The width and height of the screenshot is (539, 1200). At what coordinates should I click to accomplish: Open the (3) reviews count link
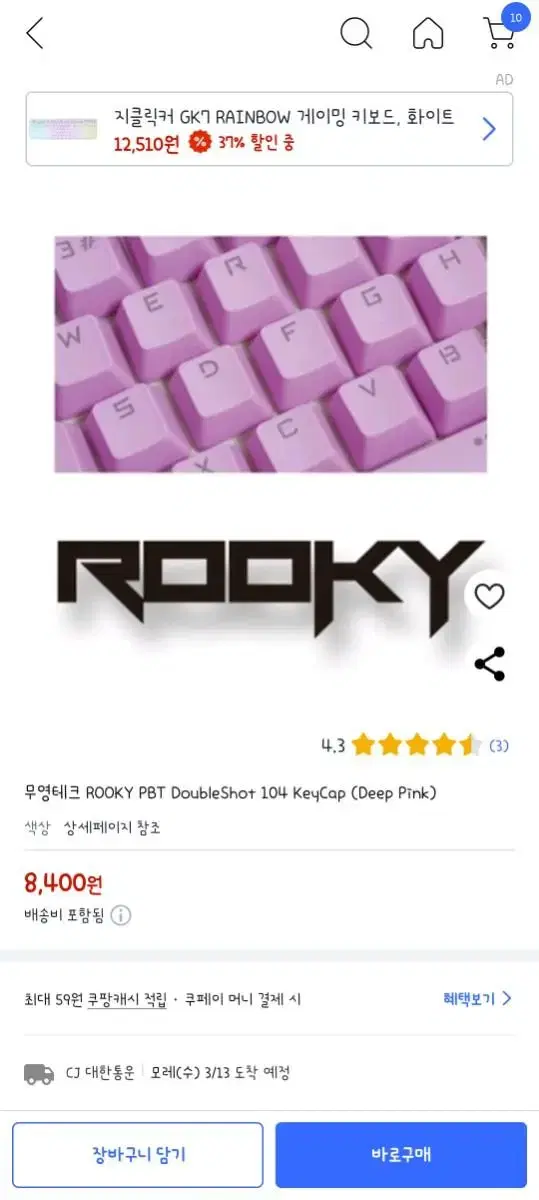pyautogui.click(x=499, y=745)
